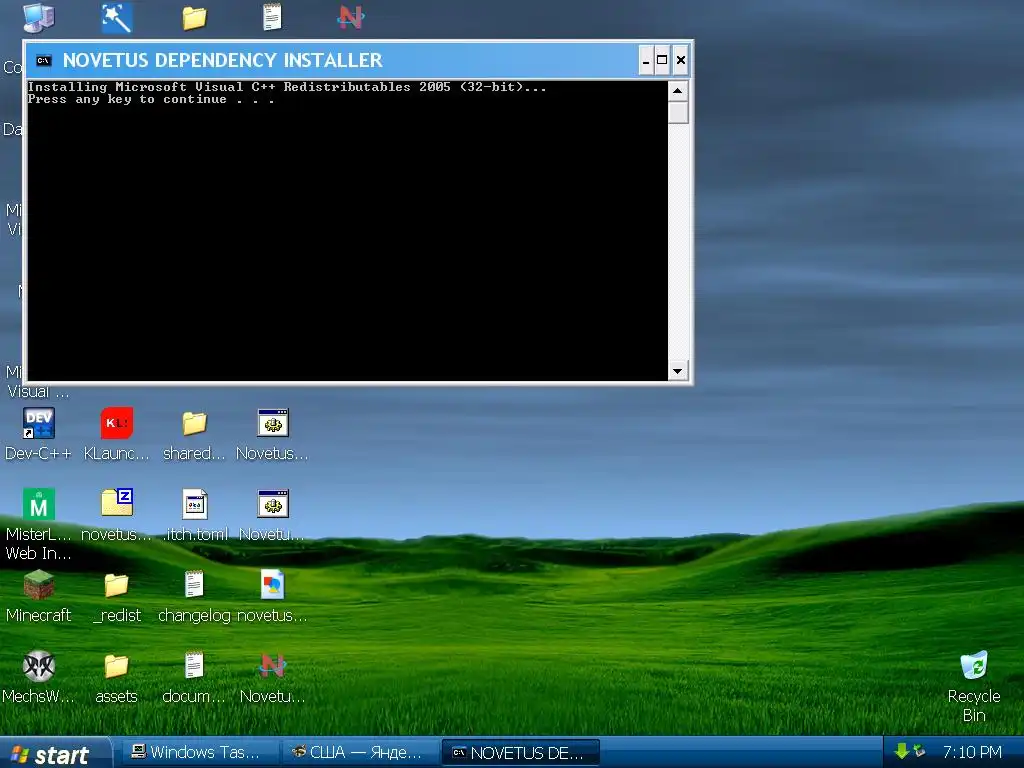
Task: Launch the KLaunc... red icon
Action: coord(117,434)
